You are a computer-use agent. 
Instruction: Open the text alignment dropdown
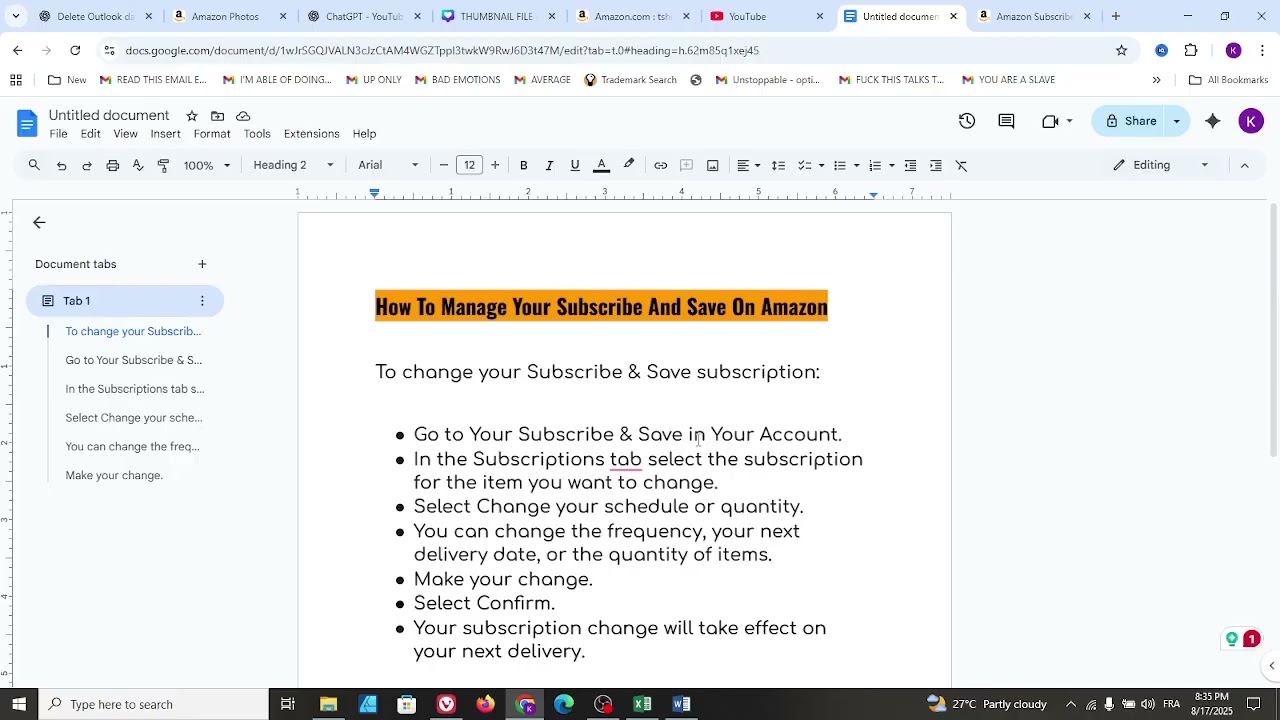coord(749,165)
